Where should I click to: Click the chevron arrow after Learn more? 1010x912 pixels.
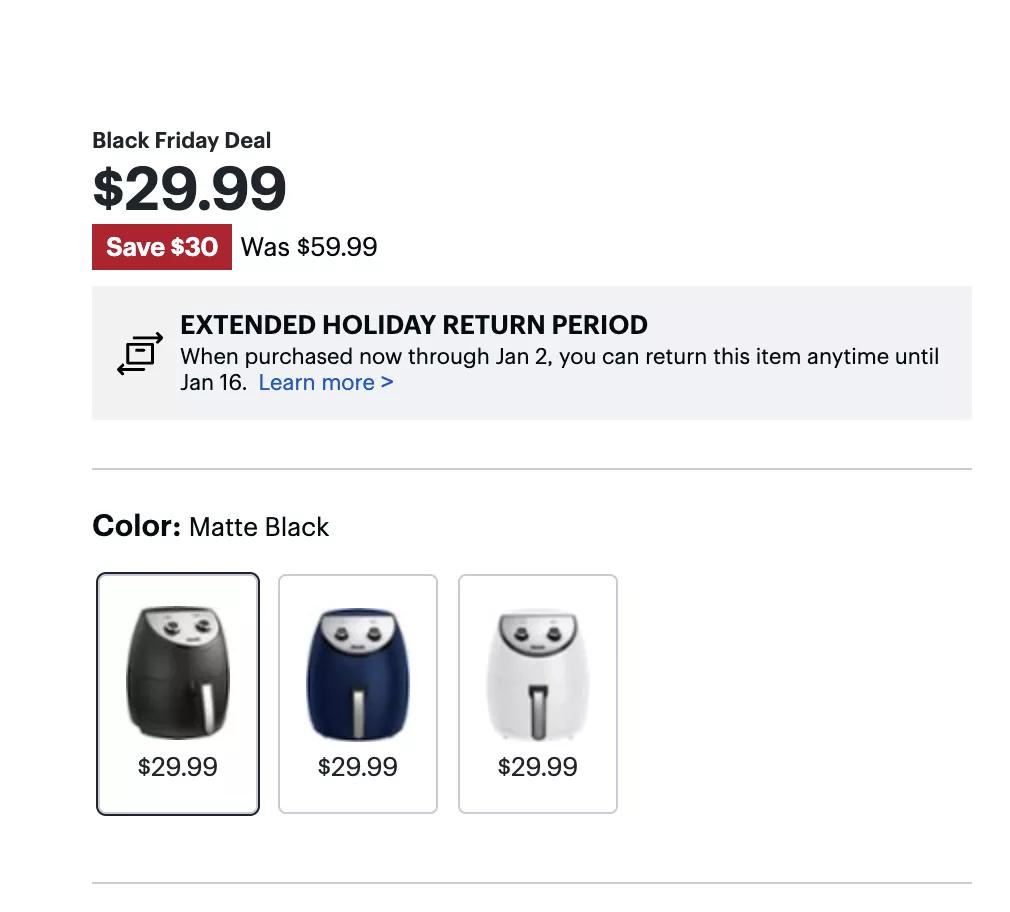click(x=387, y=382)
